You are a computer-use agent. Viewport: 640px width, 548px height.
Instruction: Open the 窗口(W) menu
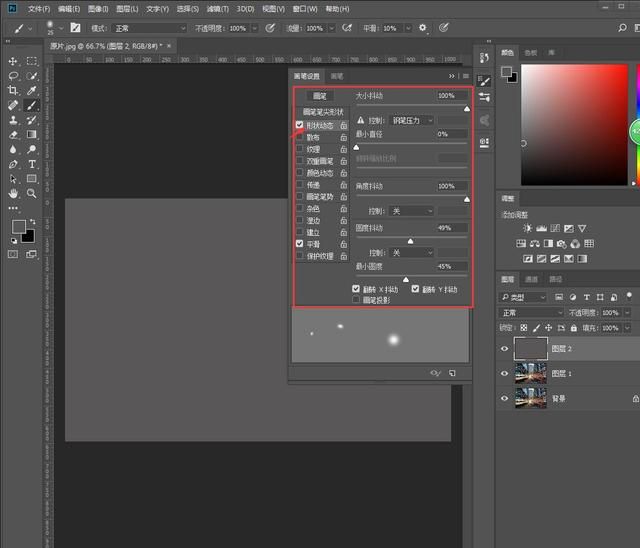pyautogui.click(x=305, y=9)
